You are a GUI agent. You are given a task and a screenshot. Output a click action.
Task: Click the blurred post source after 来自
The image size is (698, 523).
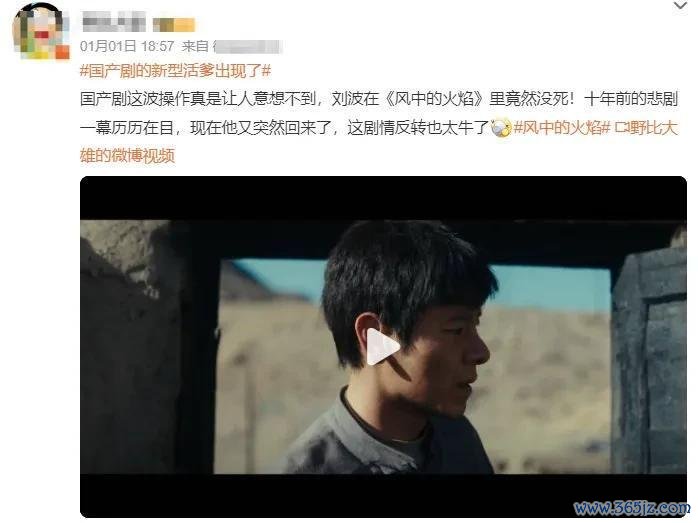click(x=247, y=47)
